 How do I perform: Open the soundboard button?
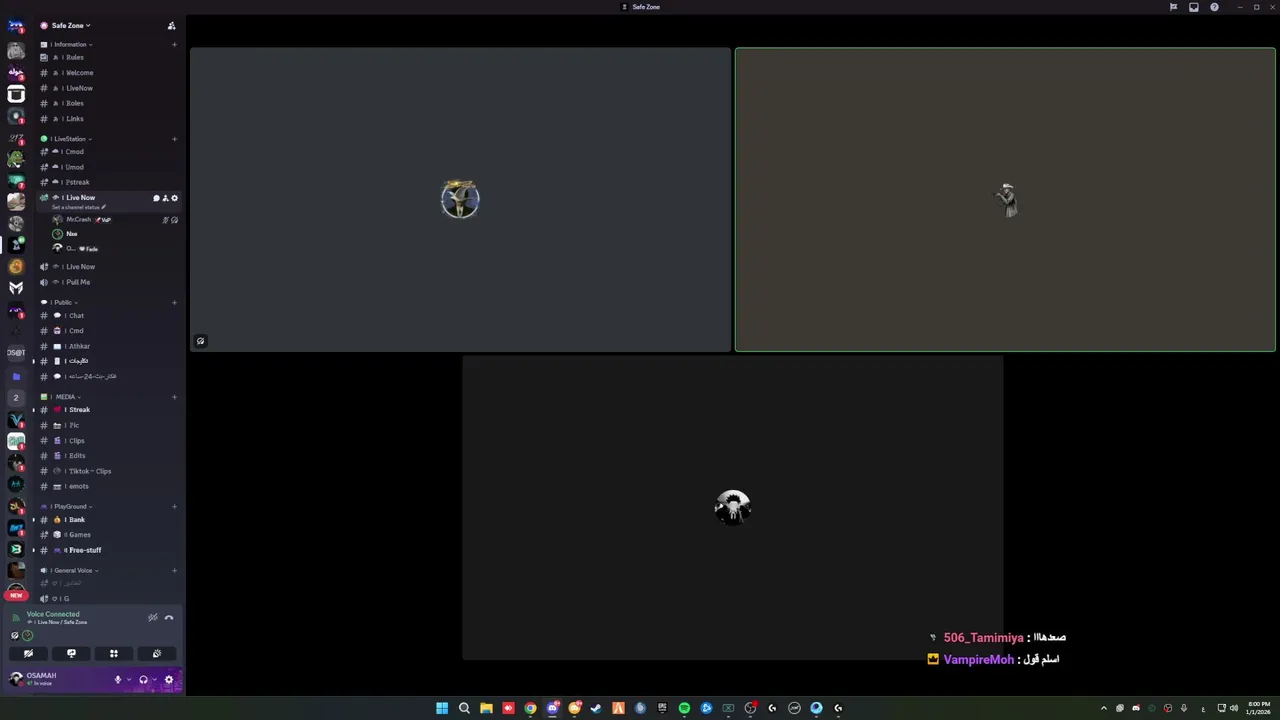pos(157,653)
